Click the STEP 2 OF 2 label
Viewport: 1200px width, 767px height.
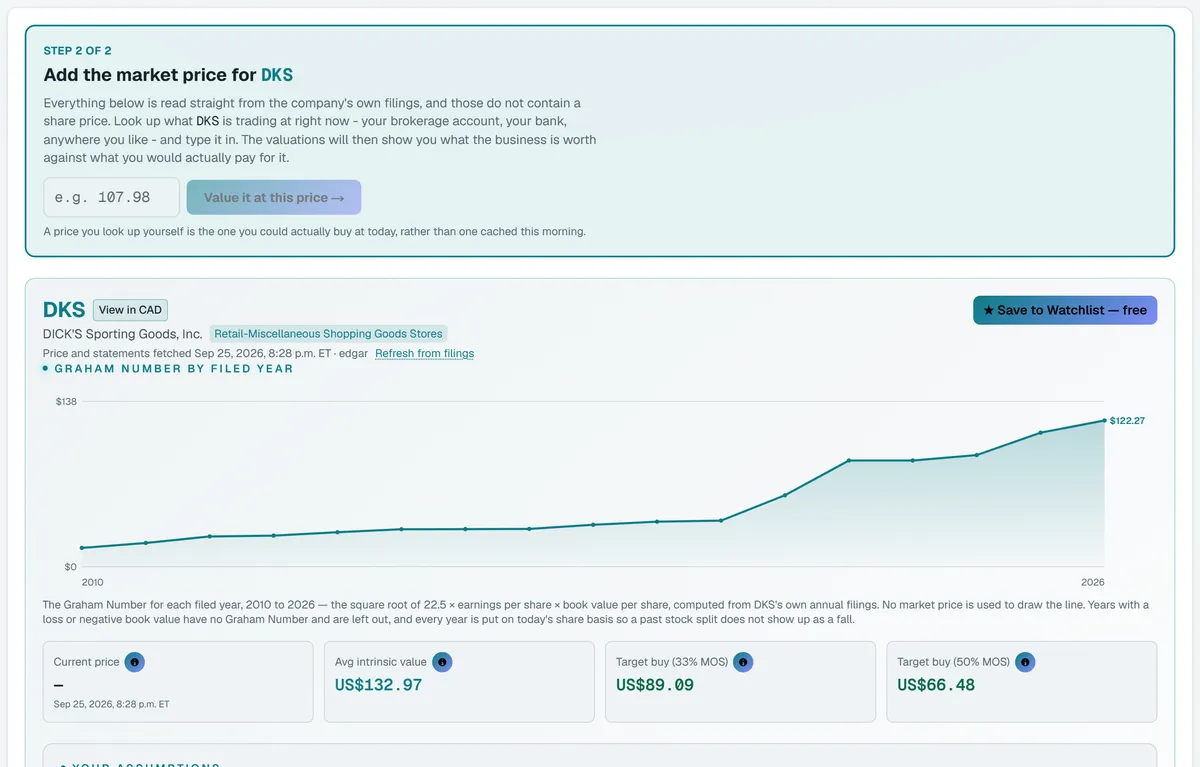(78, 50)
